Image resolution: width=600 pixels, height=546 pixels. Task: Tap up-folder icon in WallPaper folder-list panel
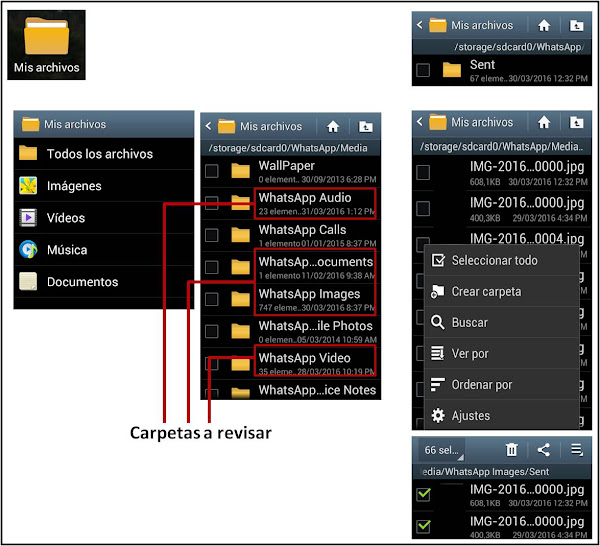(x=365, y=126)
